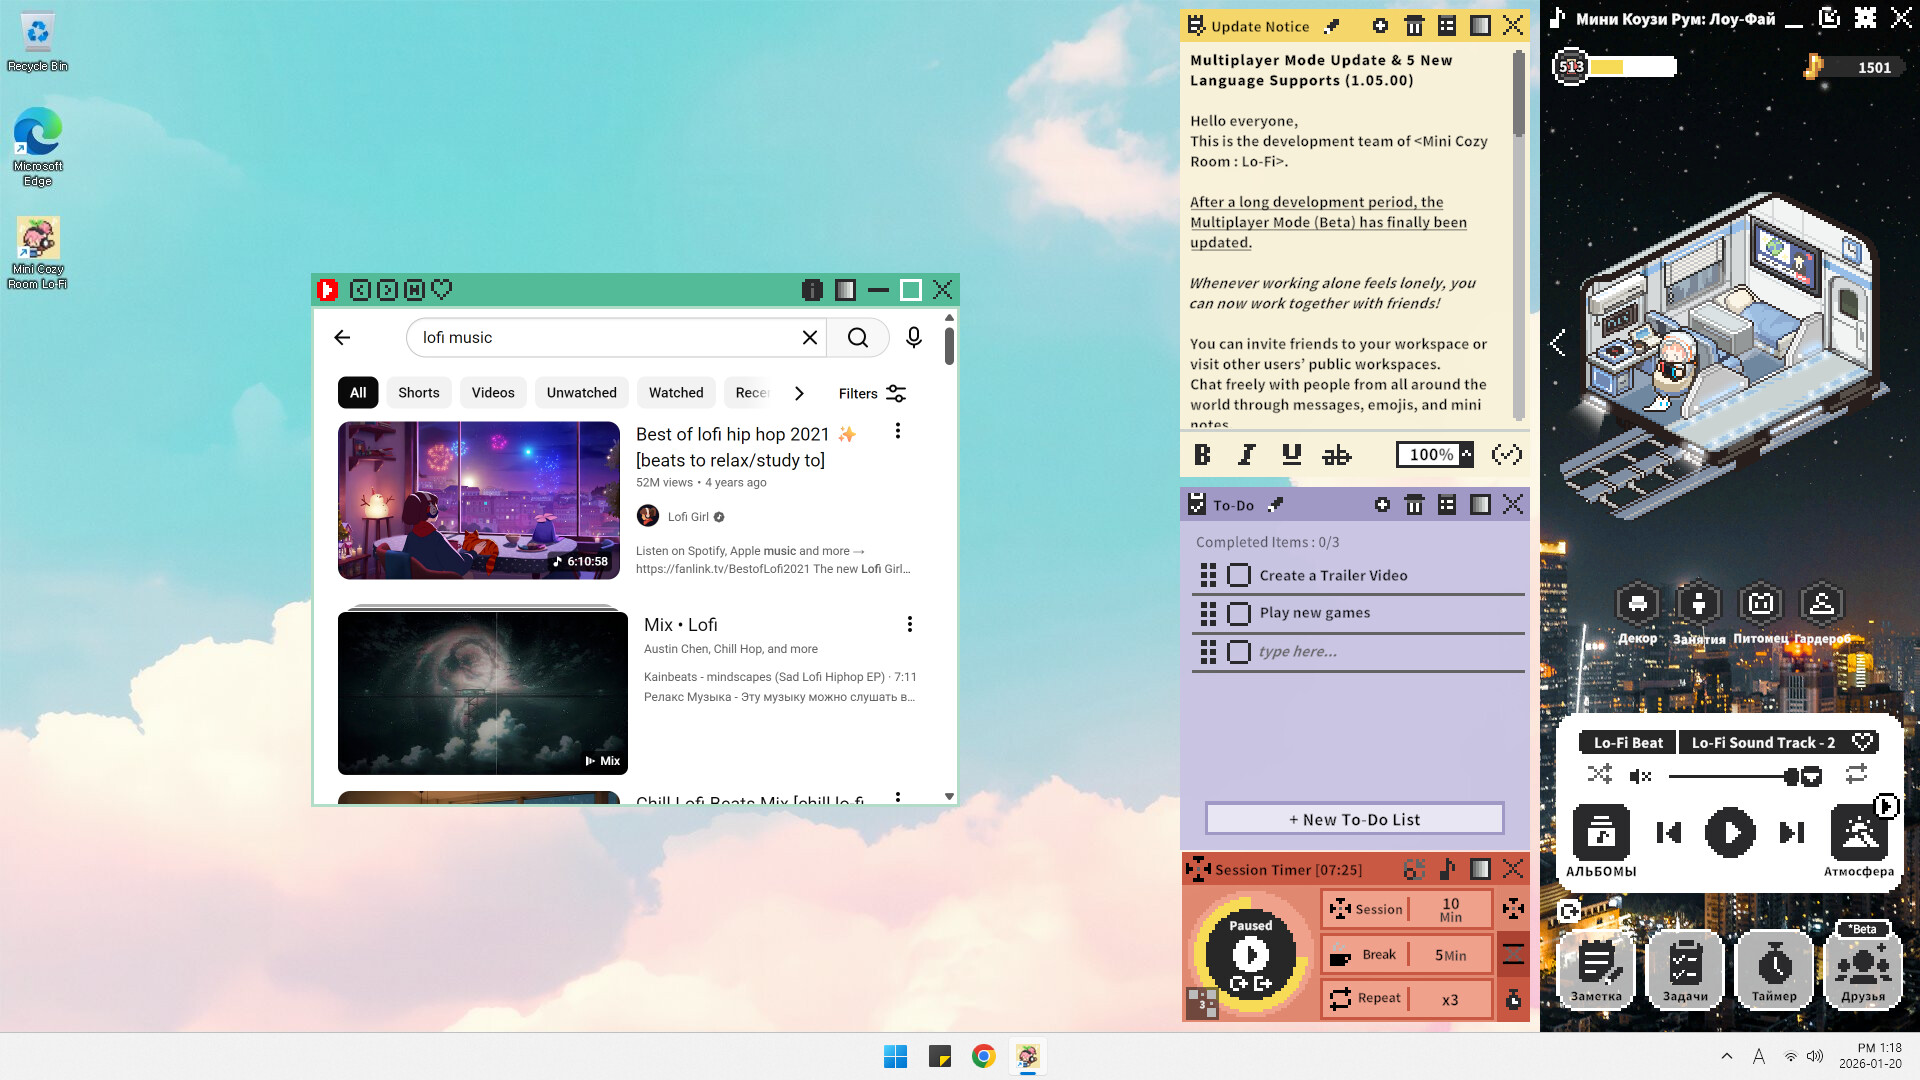Switch to the Shorts filter tab
Viewport: 1920px width, 1080px height.
coord(418,392)
